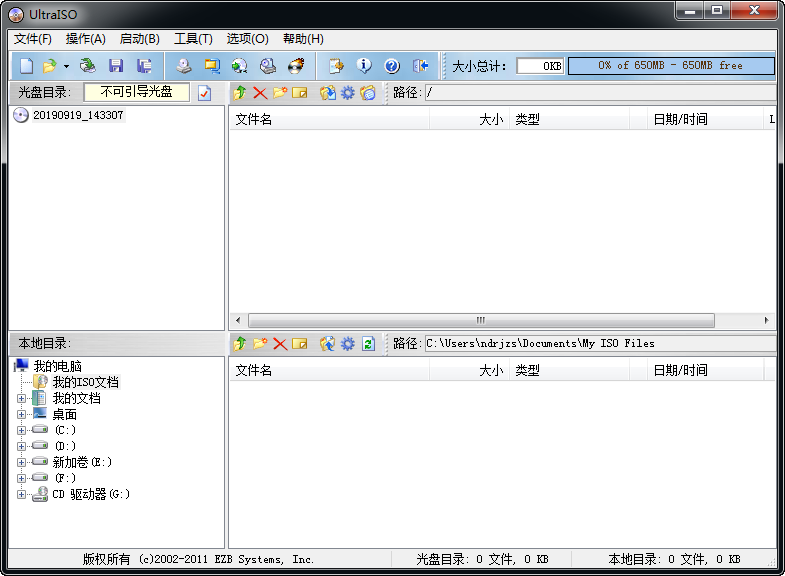Screen dimensions: 785x576
Task: Click the image 路径 field showing /
Action: pyautogui.click(x=600, y=93)
